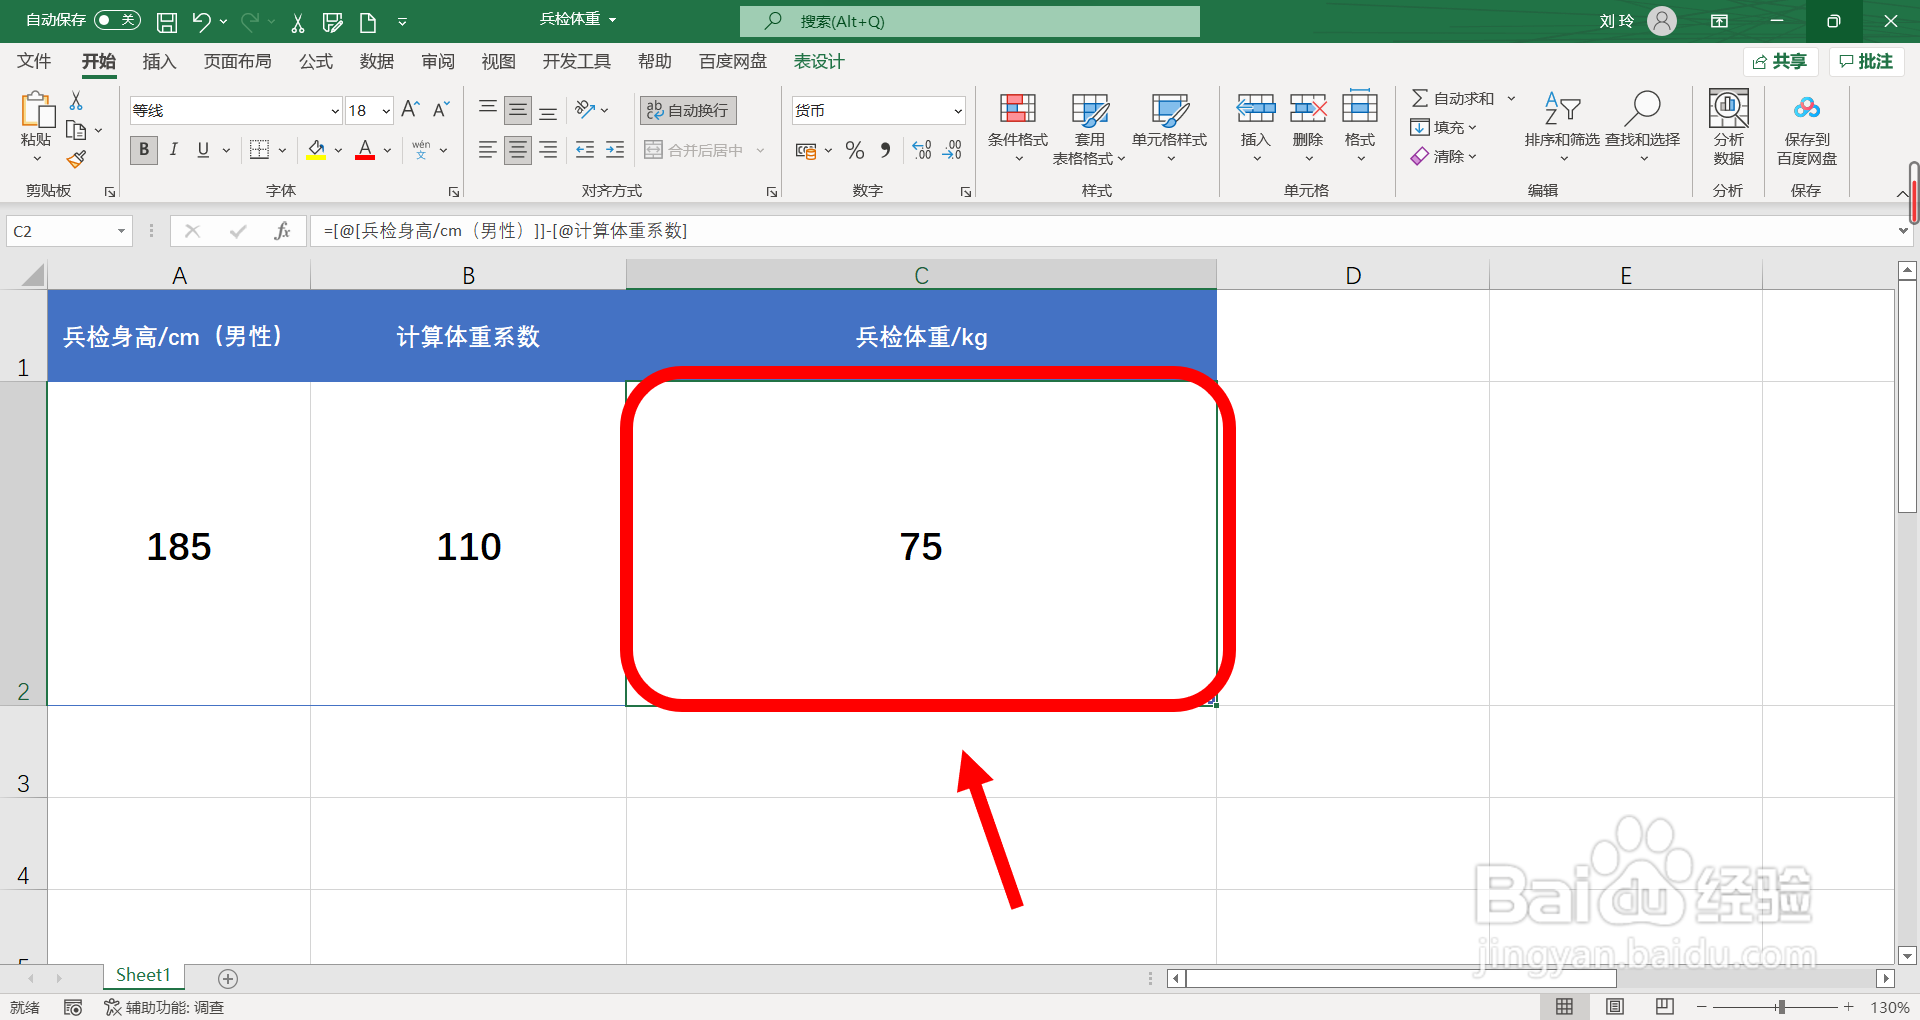Apply italic formatting
Image resolution: width=1920 pixels, height=1020 pixels.
pos(173,150)
